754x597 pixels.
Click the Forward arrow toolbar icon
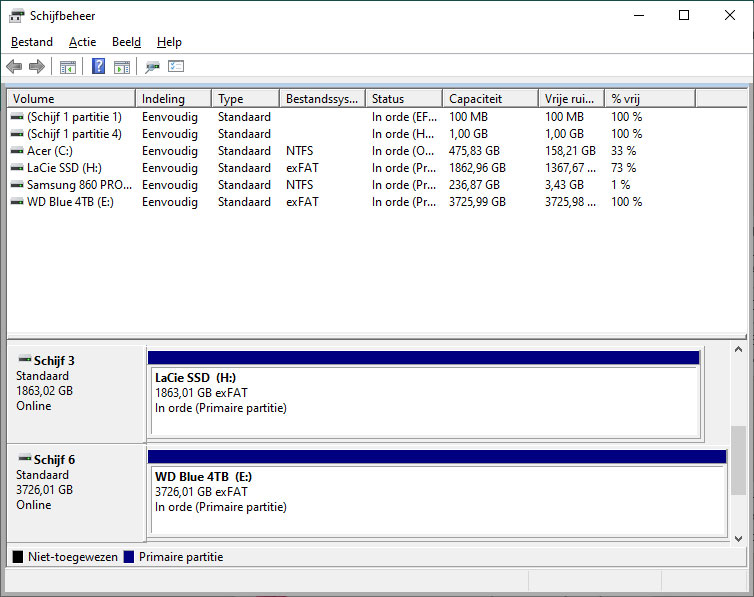[x=37, y=66]
